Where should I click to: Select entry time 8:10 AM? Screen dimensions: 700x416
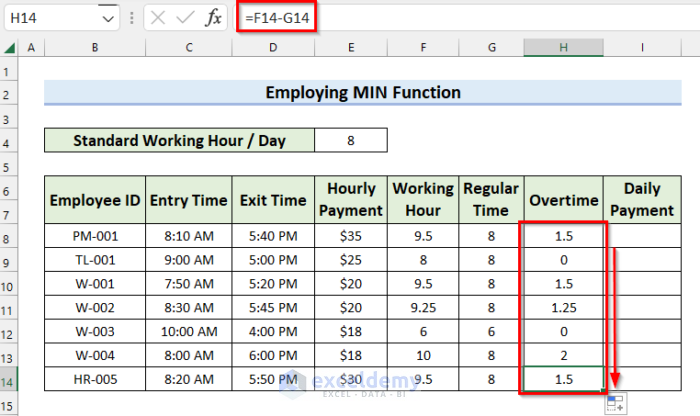[x=189, y=236]
